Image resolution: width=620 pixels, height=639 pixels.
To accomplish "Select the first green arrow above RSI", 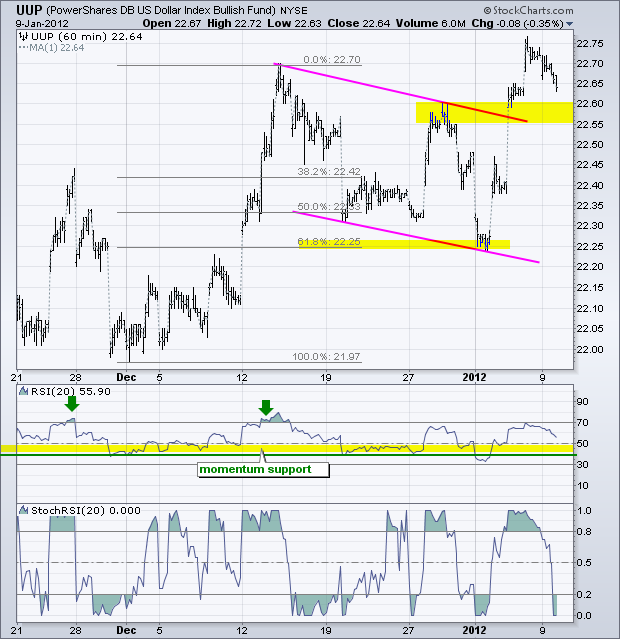I will pyautogui.click(x=72, y=403).
